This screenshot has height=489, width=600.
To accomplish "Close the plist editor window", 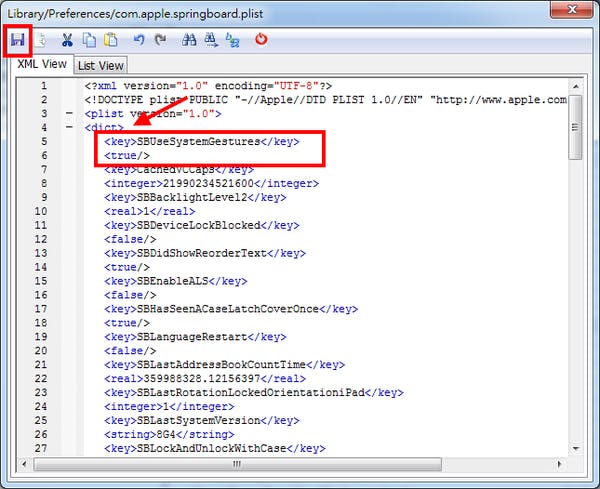I will (x=572, y=9).
